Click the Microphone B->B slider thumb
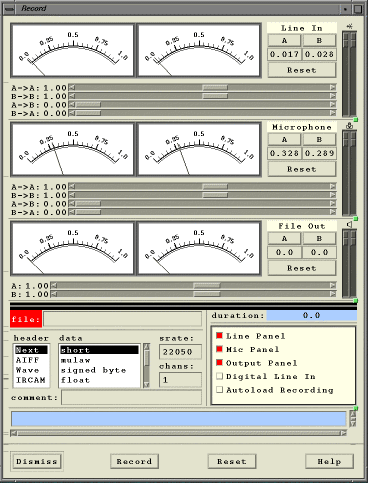 tap(215, 195)
